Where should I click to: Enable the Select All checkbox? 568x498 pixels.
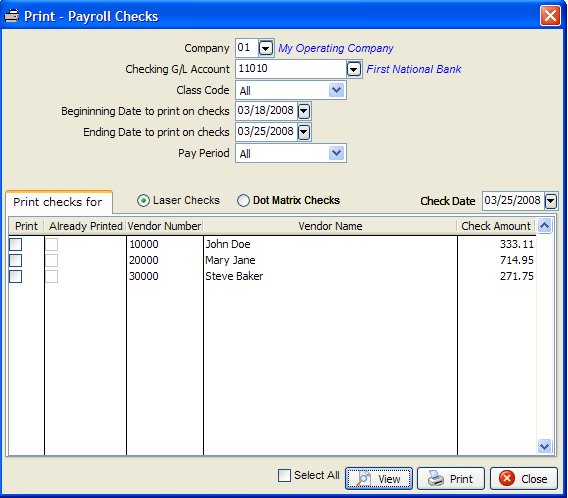pos(284,475)
